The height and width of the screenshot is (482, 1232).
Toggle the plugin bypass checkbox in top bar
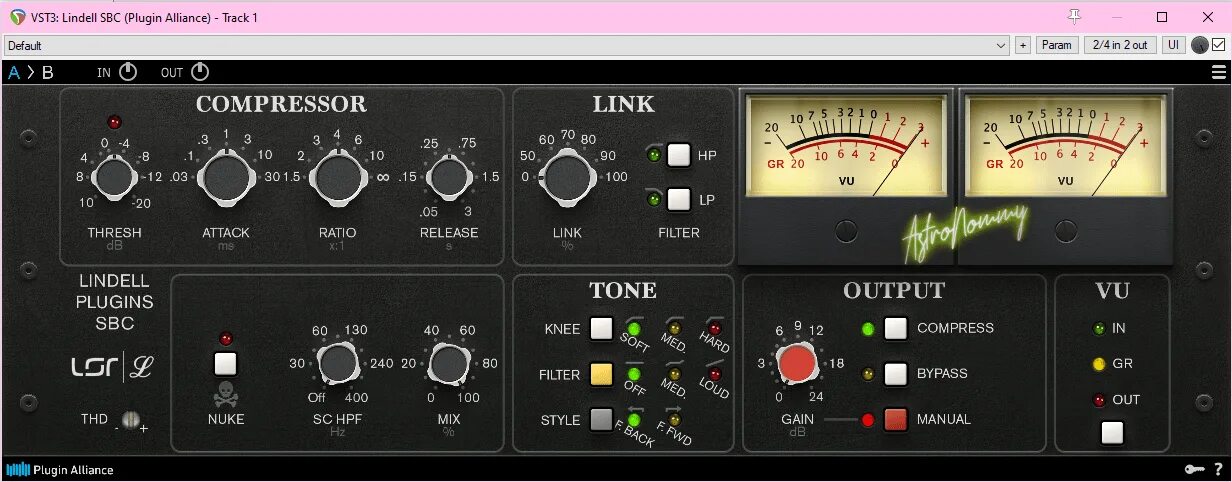coord(1218,45)
